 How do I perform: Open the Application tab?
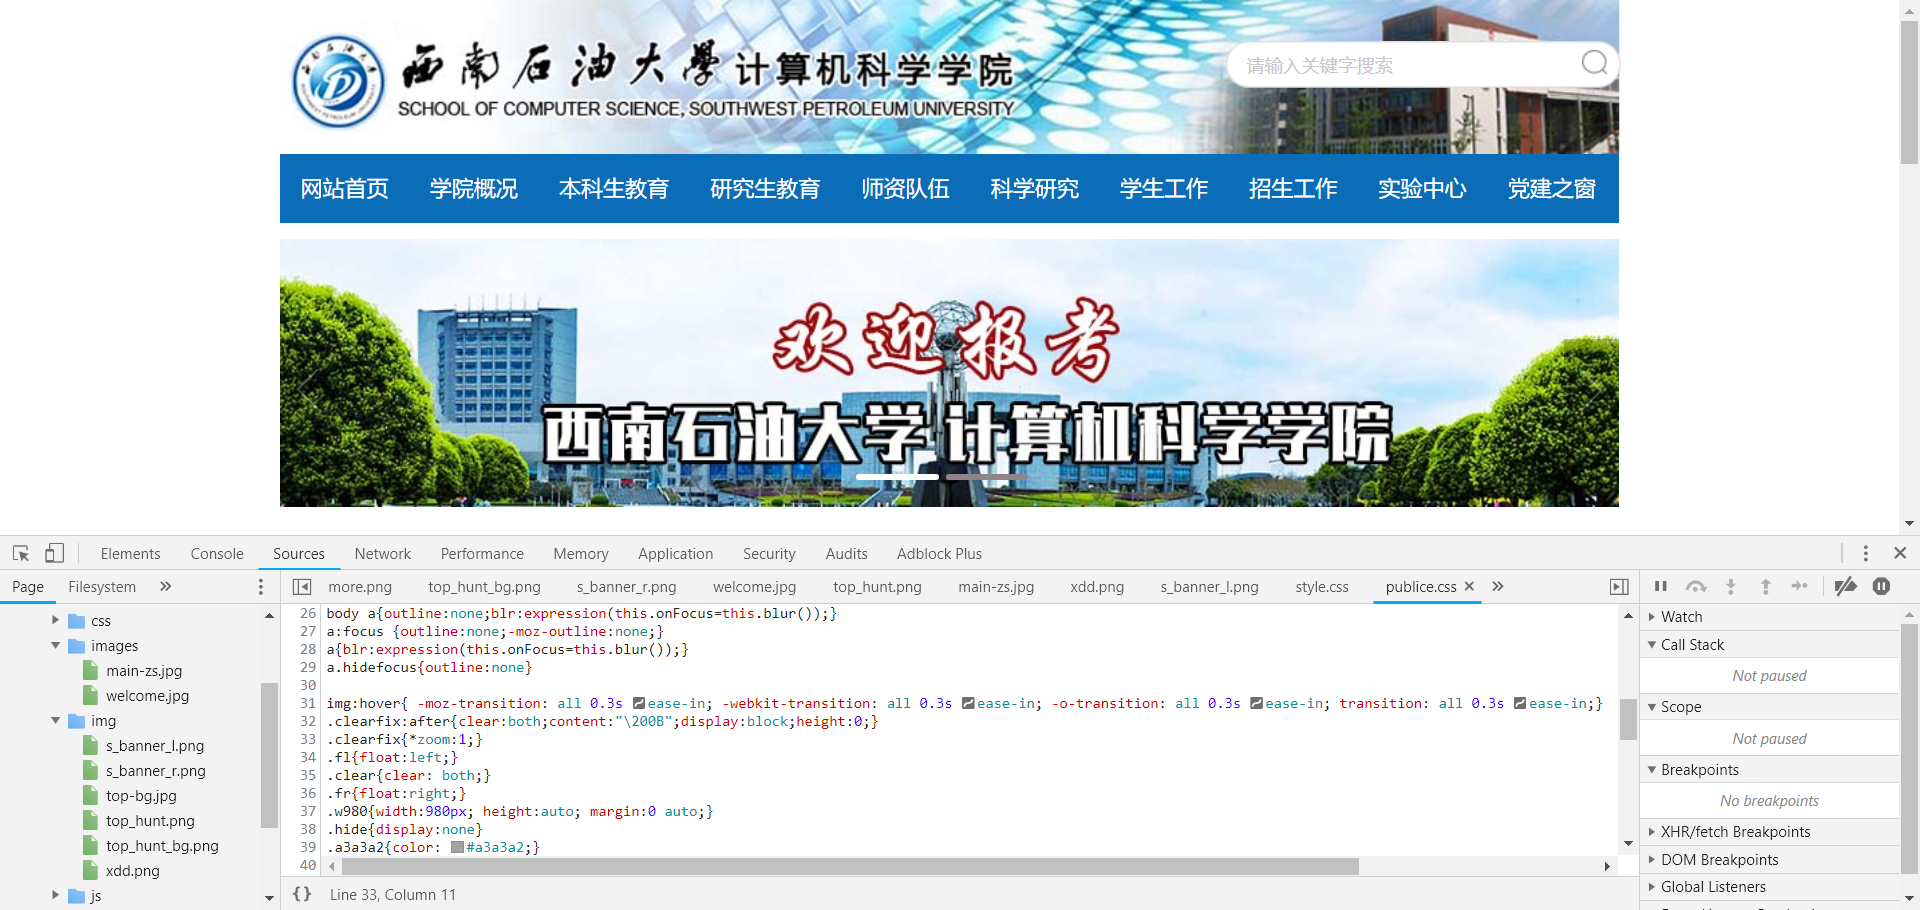click(x=676, y=554)
